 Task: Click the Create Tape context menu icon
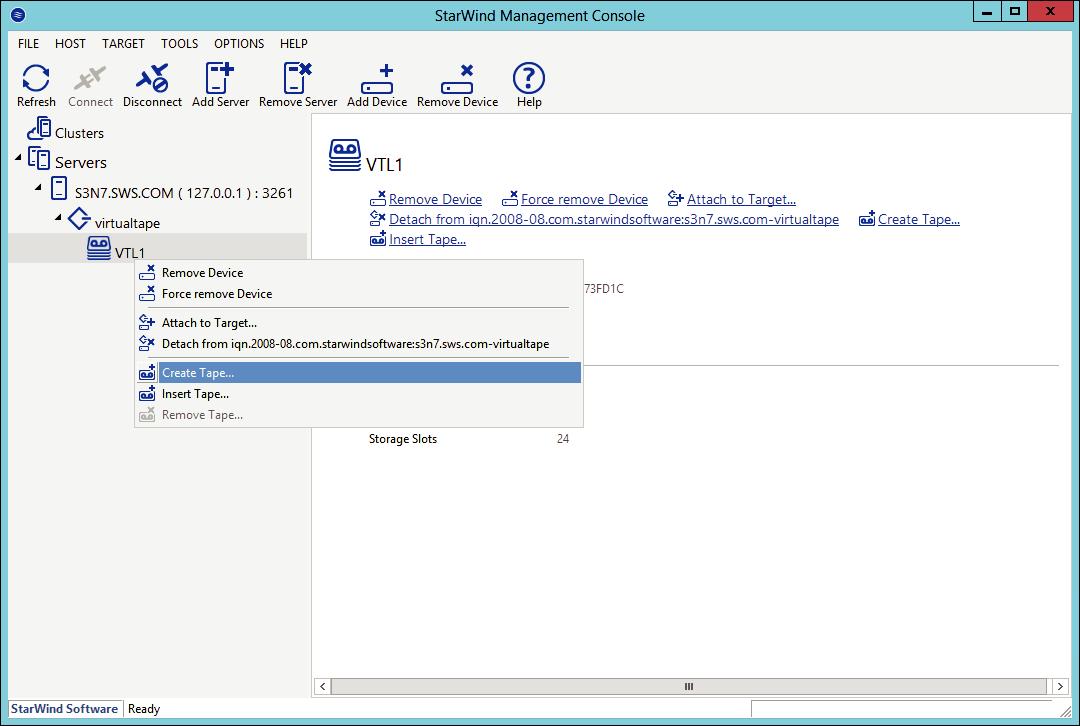[147, 373]
